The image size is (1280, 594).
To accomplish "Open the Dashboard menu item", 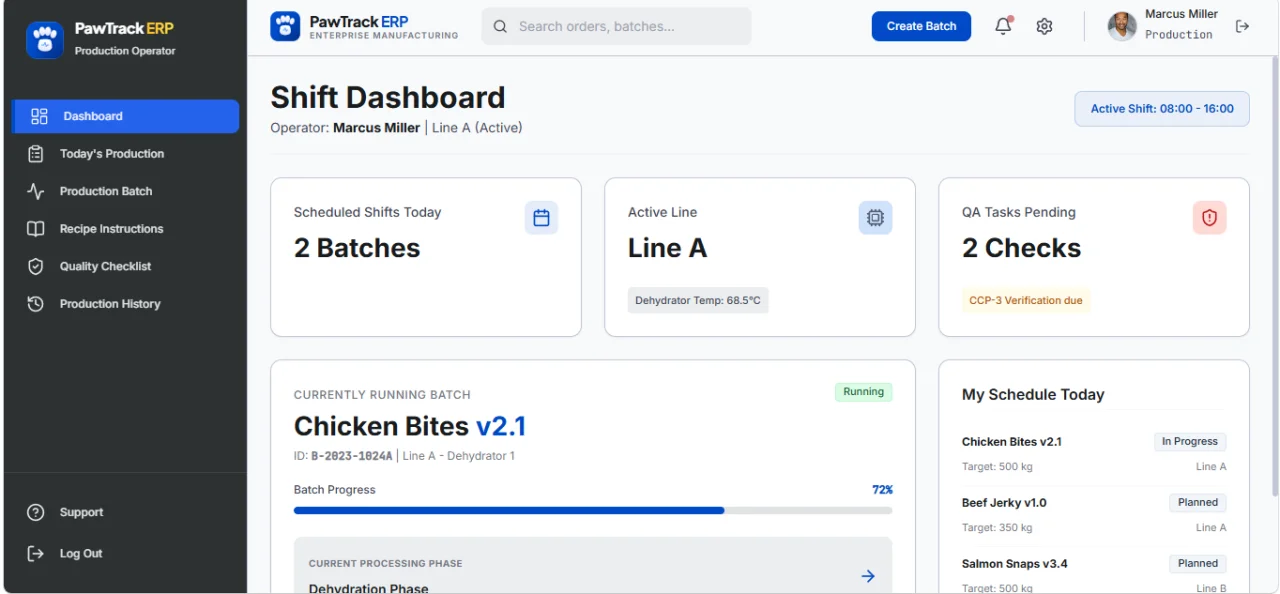I will pos(125,116).
